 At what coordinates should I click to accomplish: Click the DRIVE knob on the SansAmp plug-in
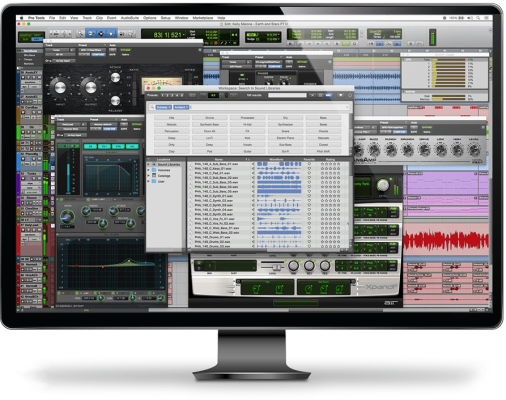coord(424,150)
